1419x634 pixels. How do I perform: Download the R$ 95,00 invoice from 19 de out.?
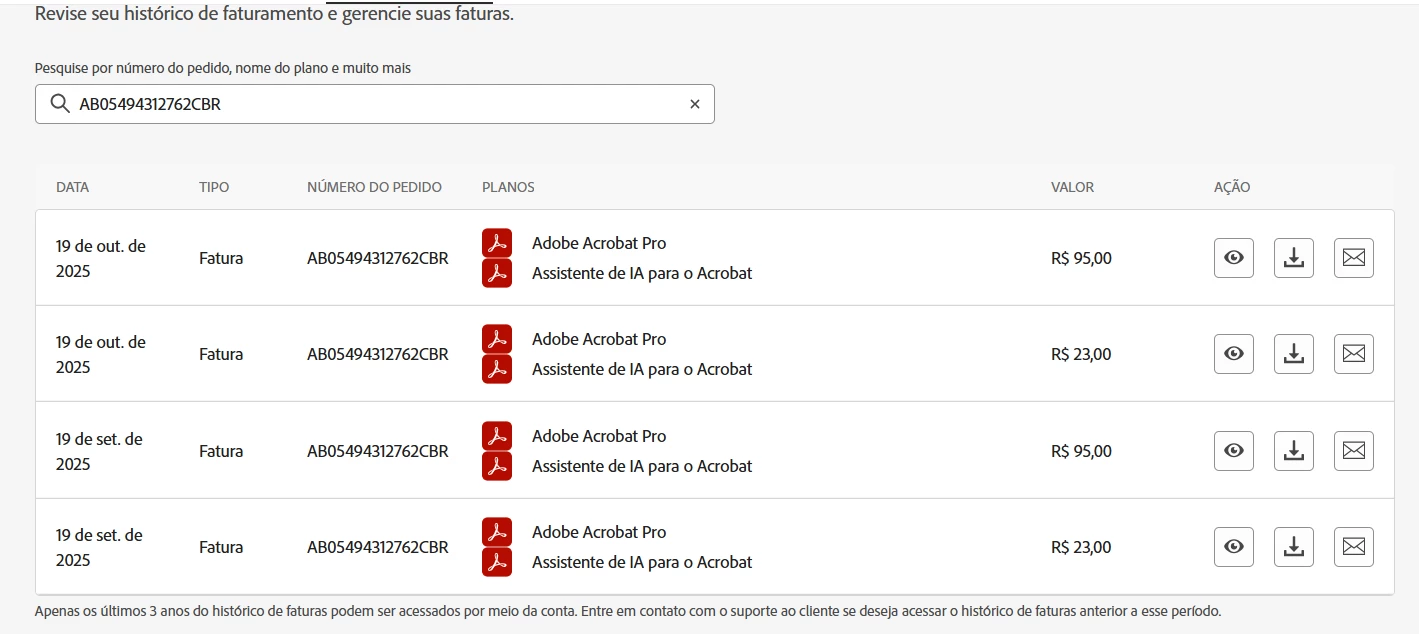(x=1293, y=258)
